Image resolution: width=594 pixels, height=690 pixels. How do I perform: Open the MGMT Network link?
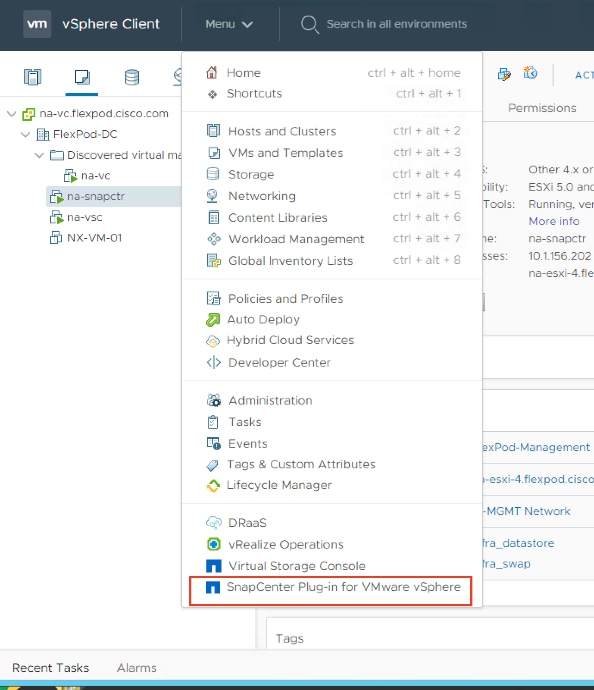tap(527, 511)
